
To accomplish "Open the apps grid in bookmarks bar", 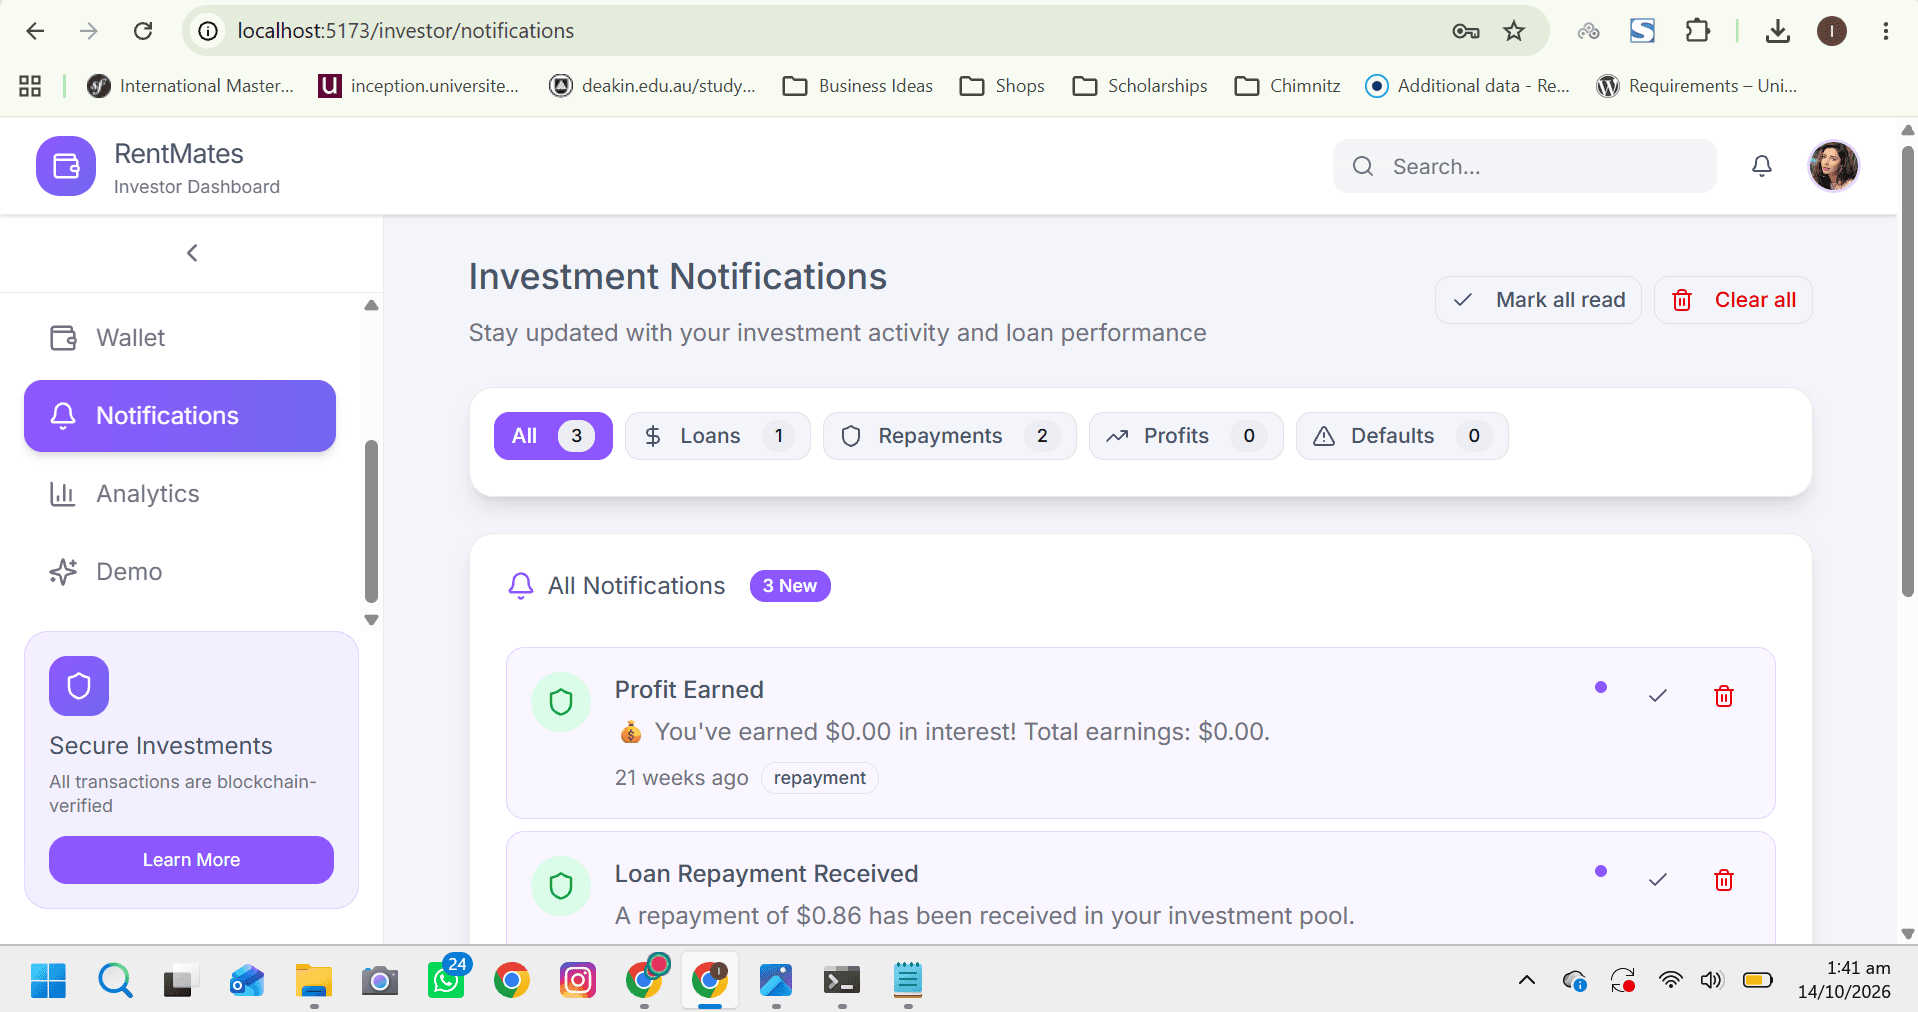I will [x=30, y=86].
